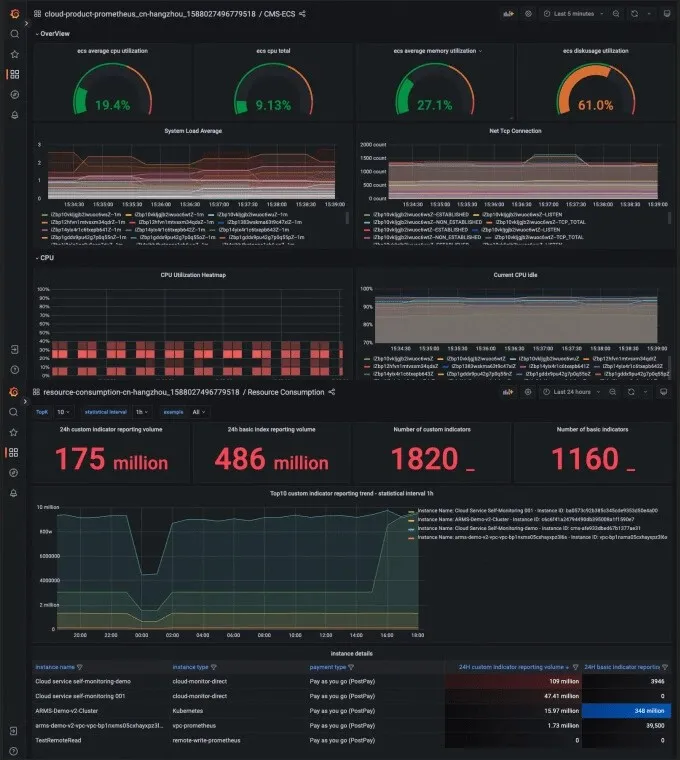Share the CMS-ECS dashboard

coord(302,14)
